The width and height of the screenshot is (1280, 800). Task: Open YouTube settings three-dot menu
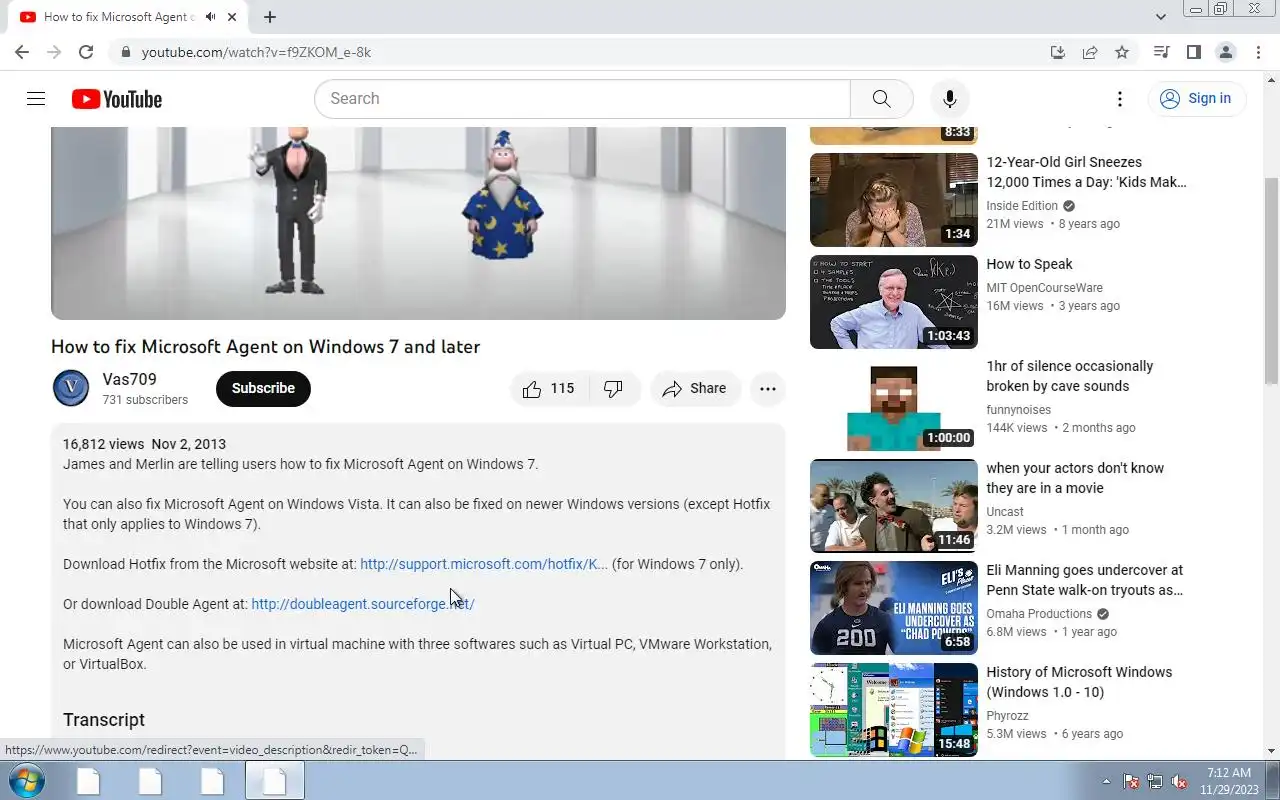click(x=1120, y=99)
